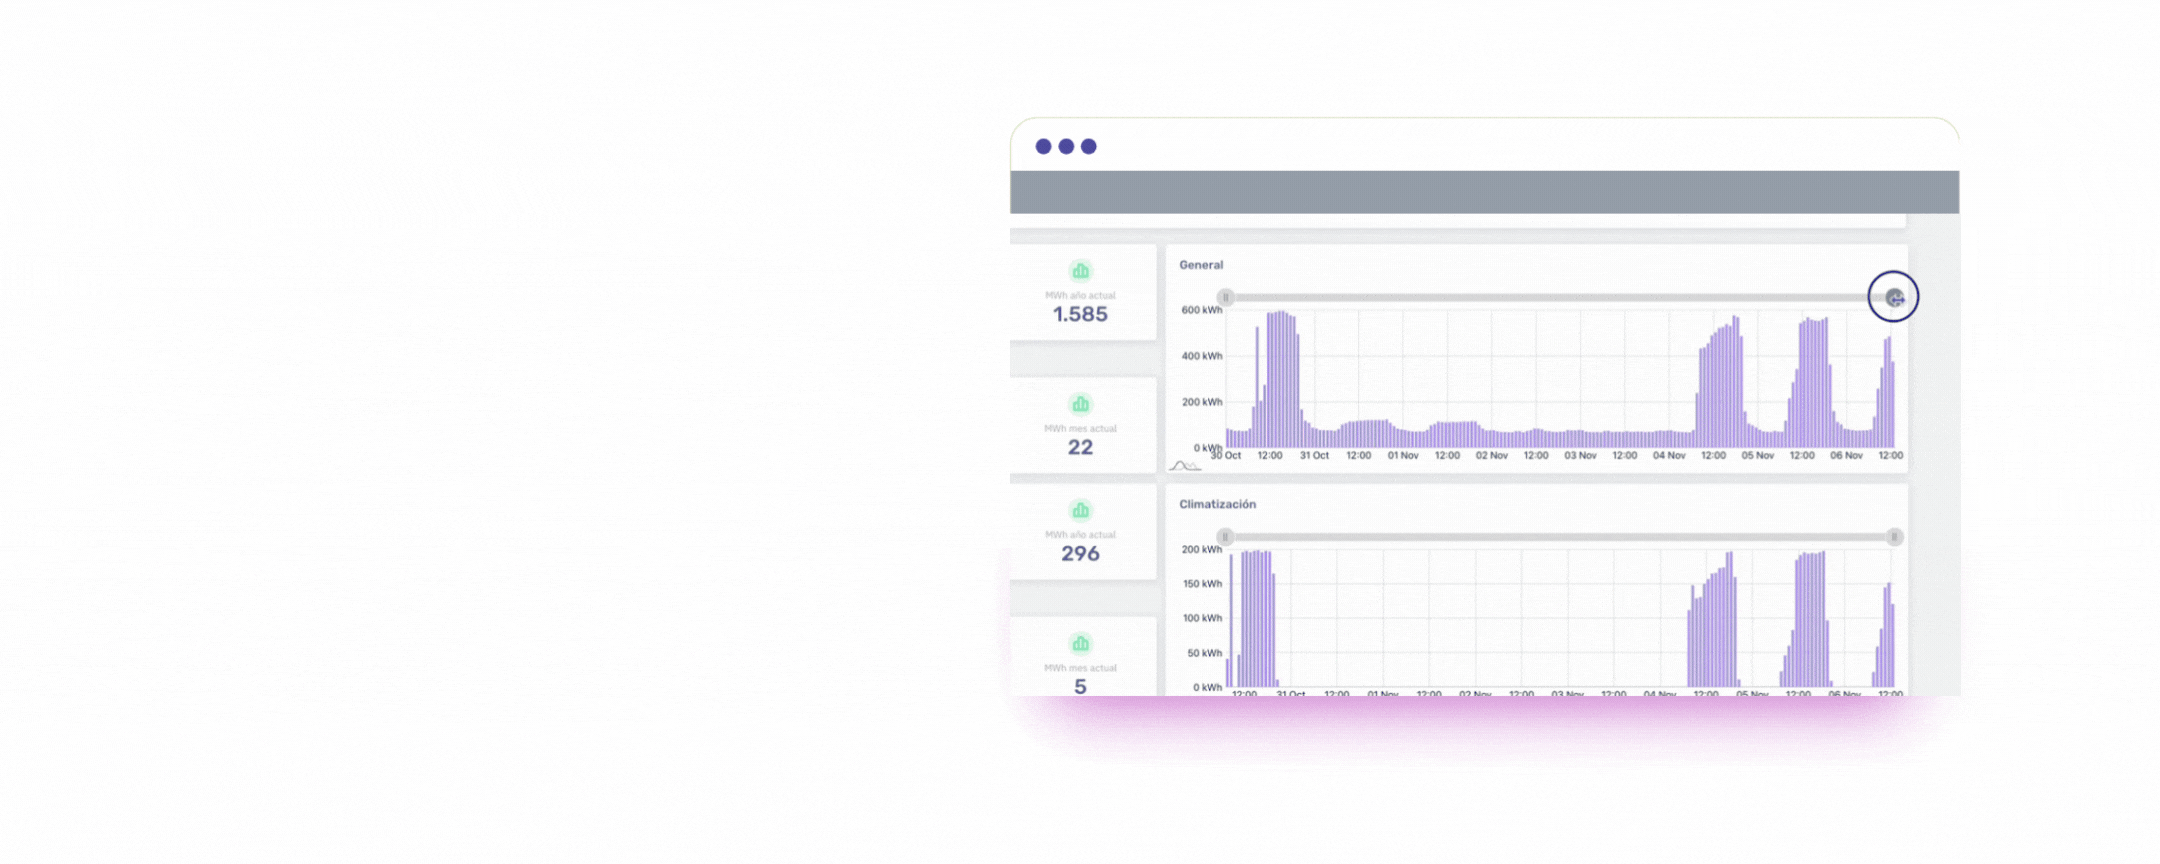
Task: Click the General chart left range slider handle
Action: (1225, 297)
